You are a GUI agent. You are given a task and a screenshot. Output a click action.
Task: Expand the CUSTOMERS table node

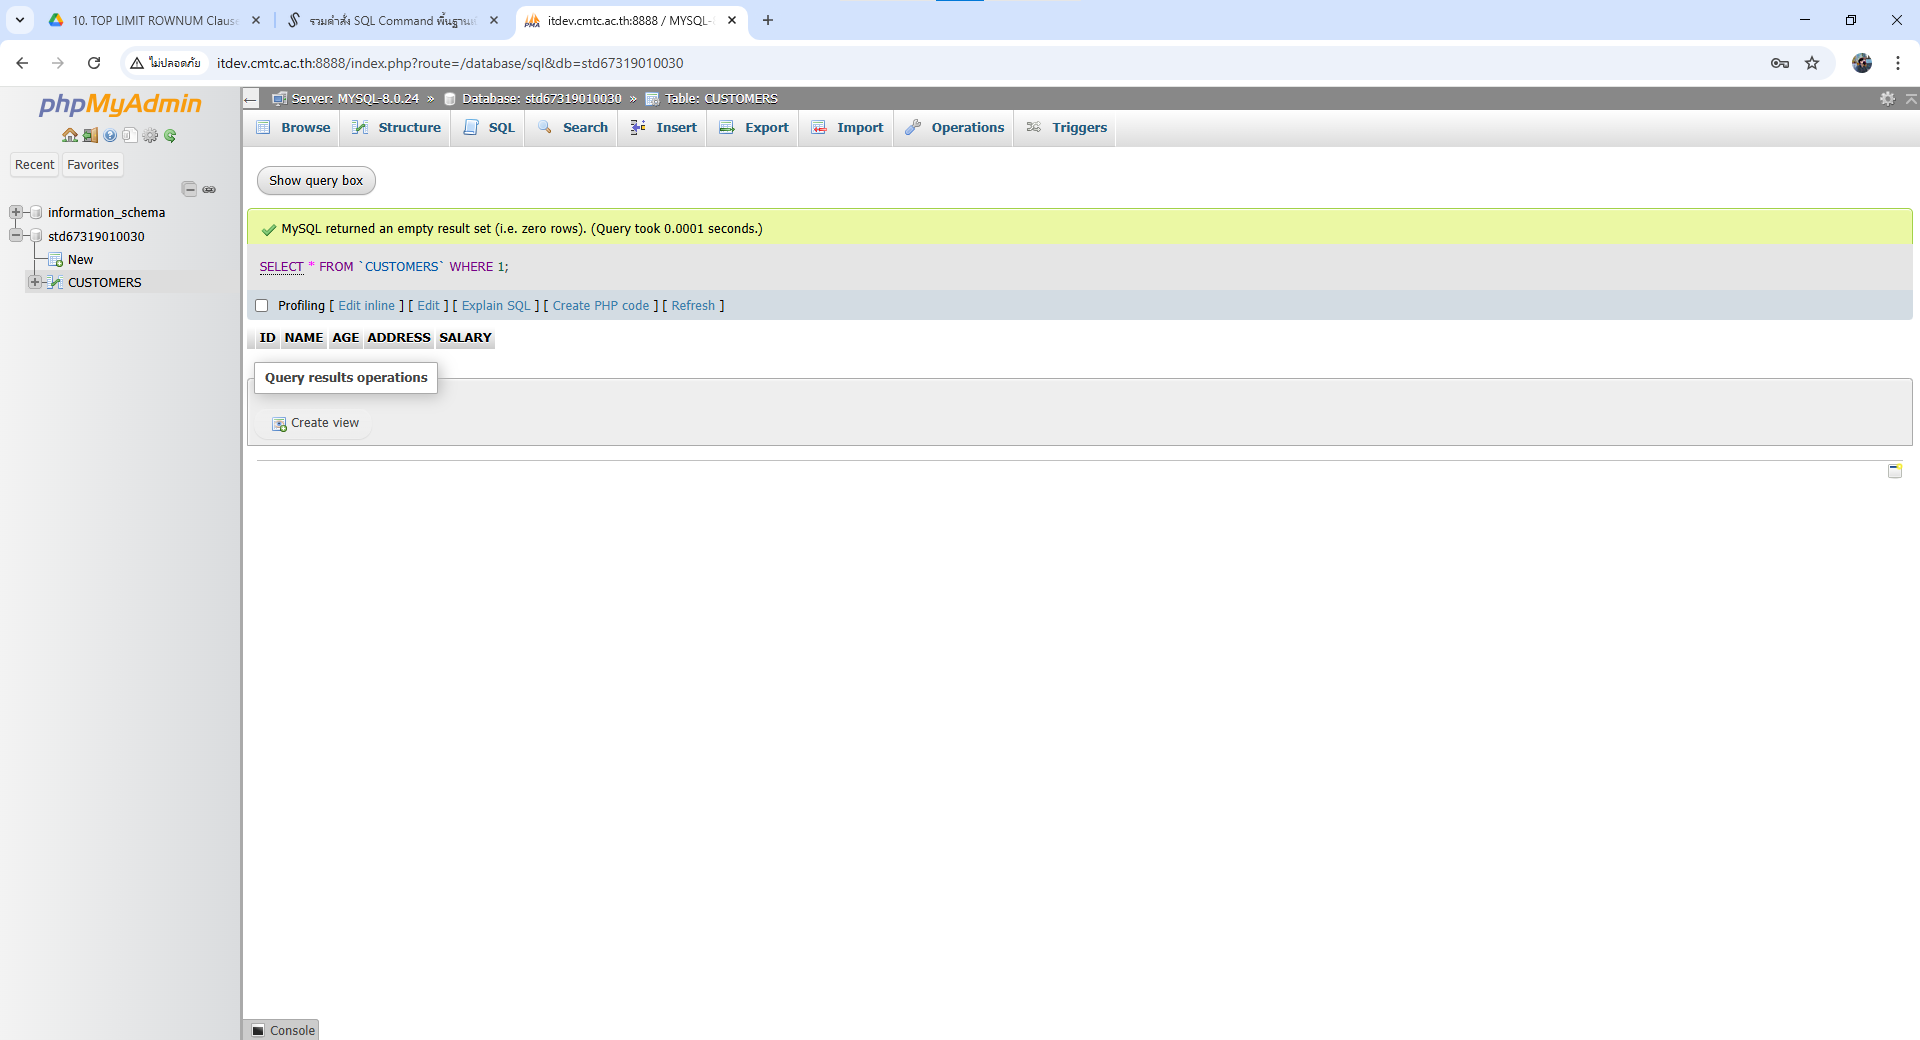click(35, 282)
